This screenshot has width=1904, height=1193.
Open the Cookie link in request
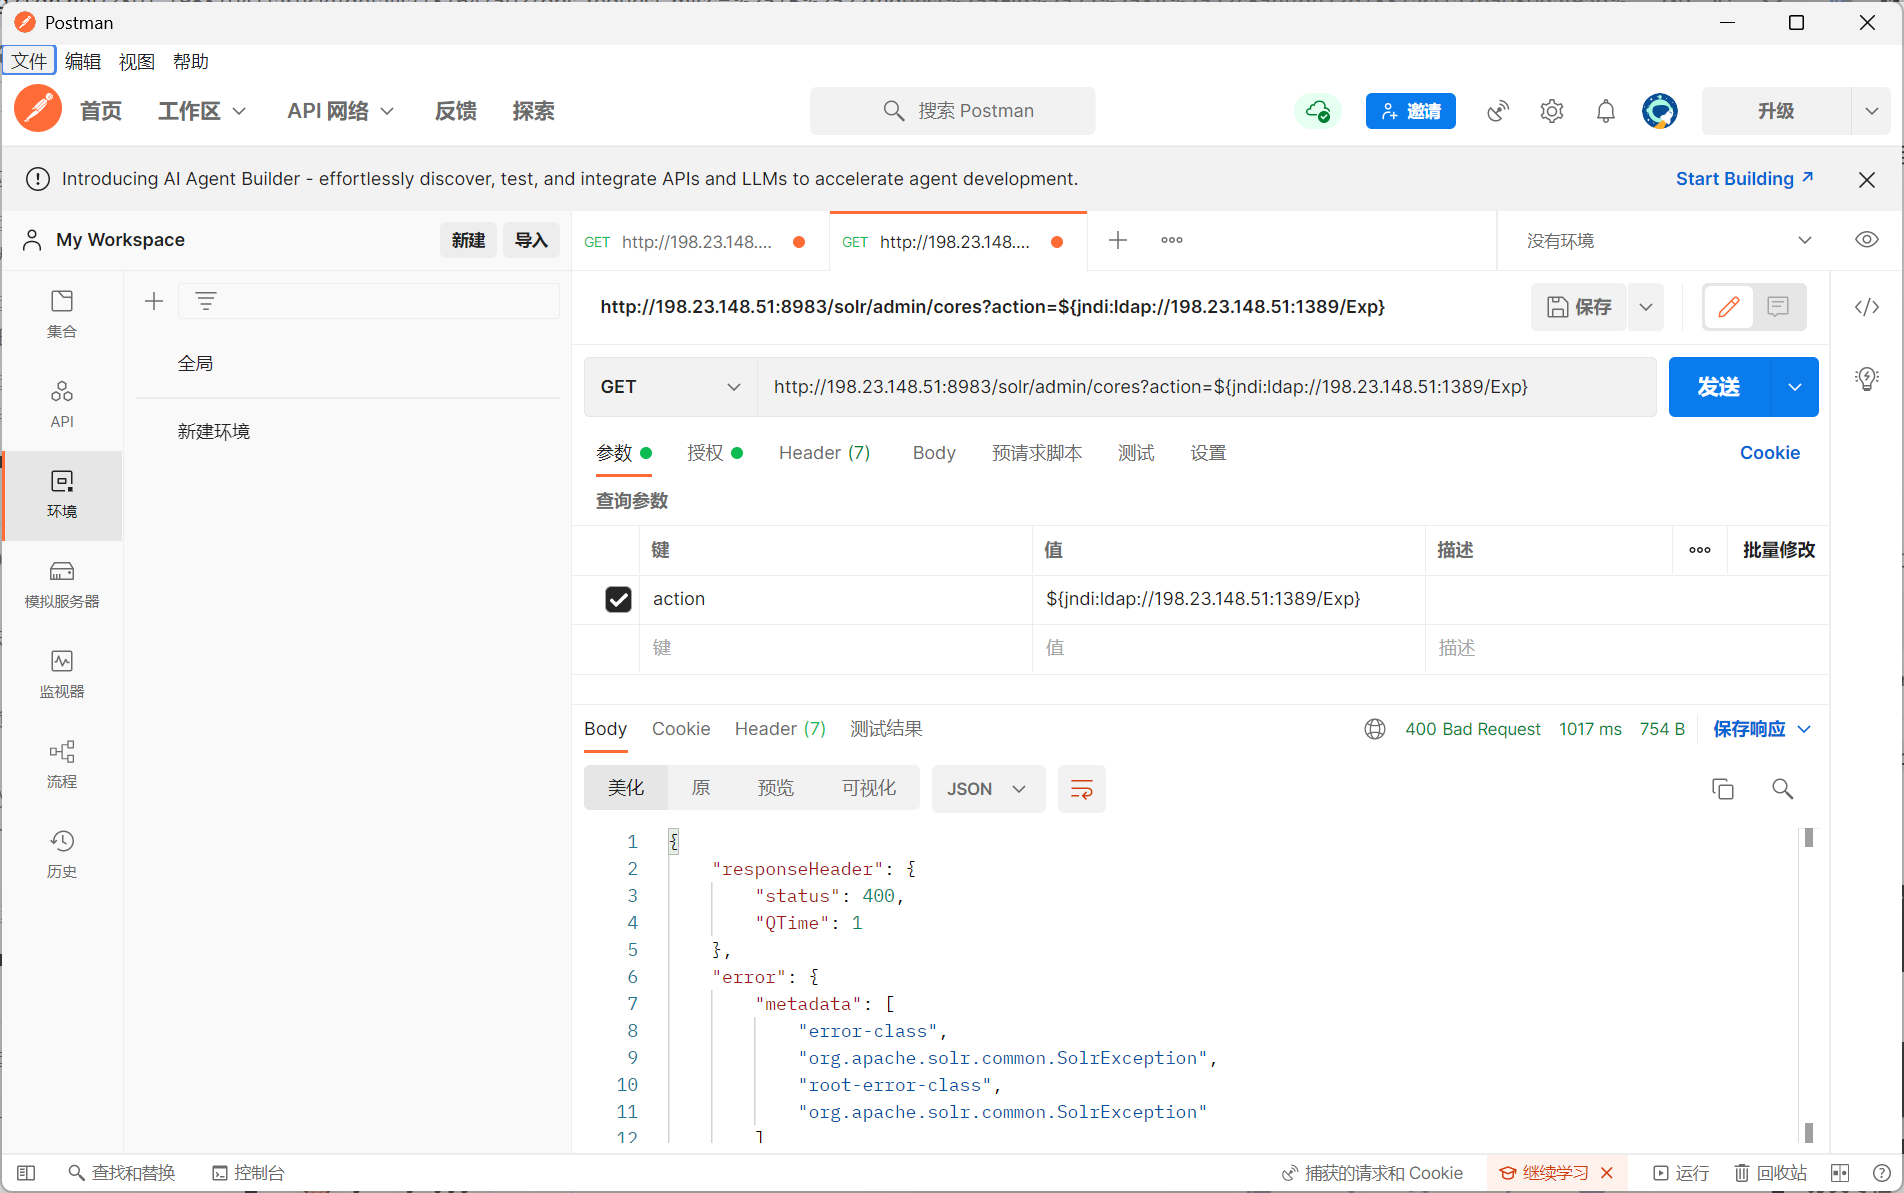(x=1770, y=453)
